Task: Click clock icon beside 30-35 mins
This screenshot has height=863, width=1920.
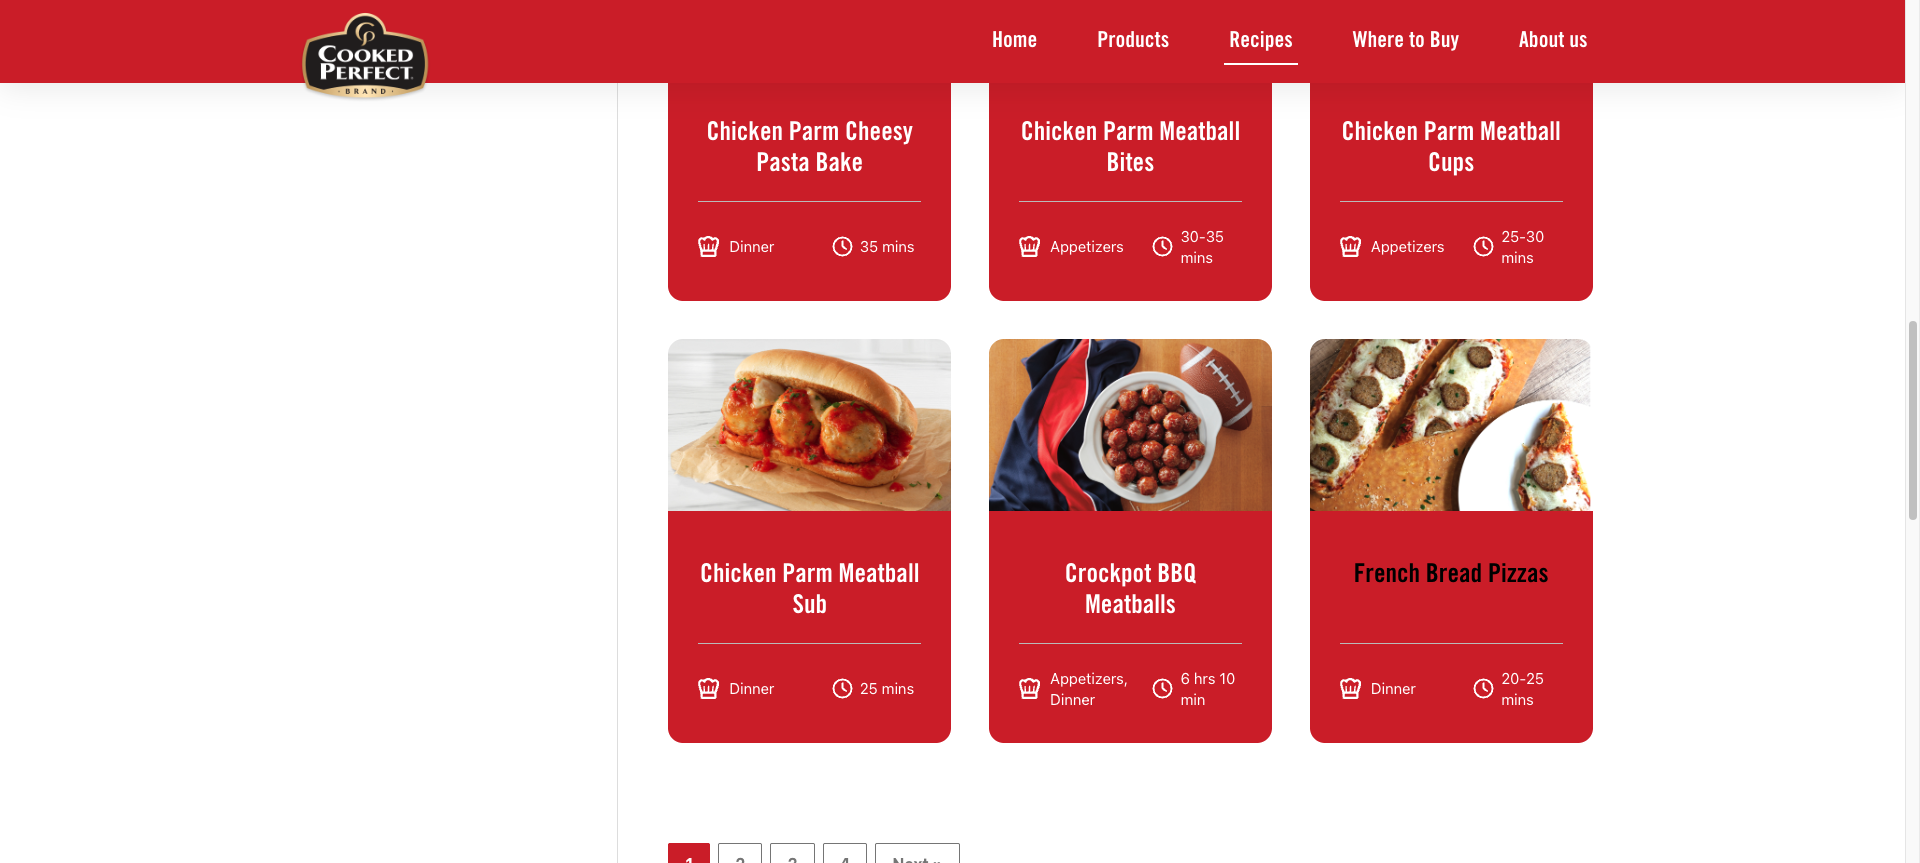Action: (1162, 246)
